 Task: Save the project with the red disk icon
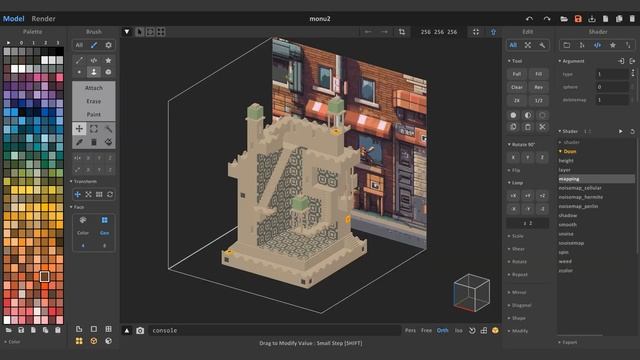(578, 19)
